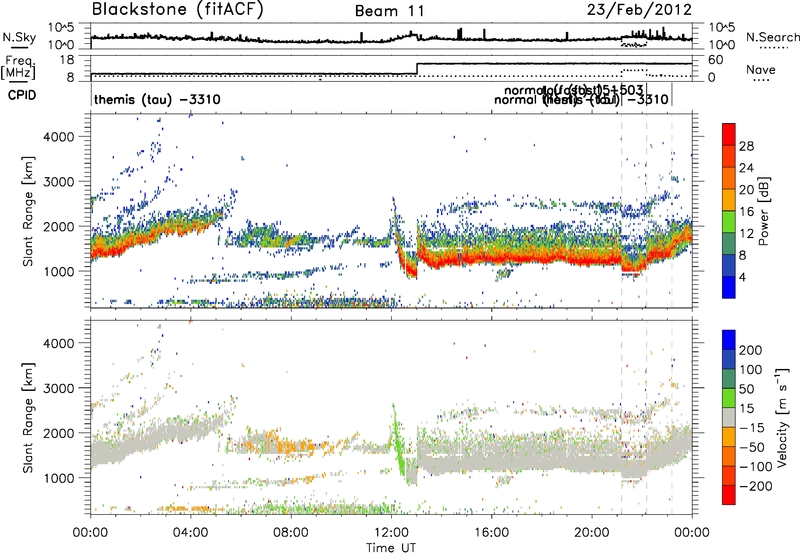
Task: Click the "Power [dB]" colorbar label
Action: pos(763,211)
